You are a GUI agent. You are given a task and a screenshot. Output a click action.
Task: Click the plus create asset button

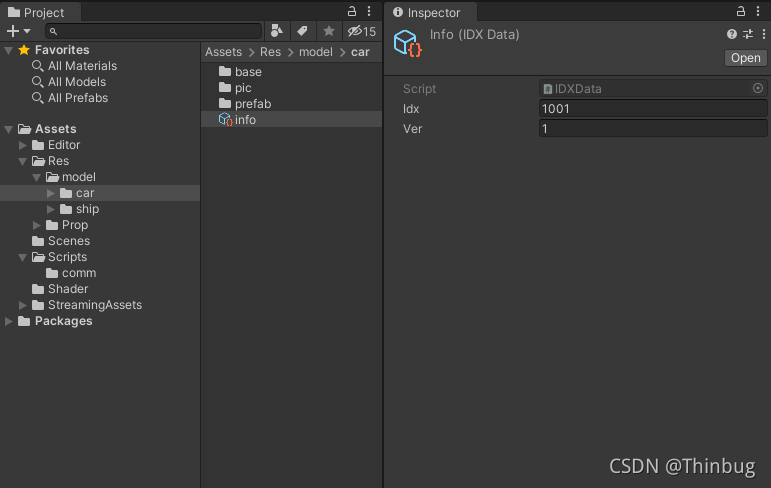(x=13, y=31)
